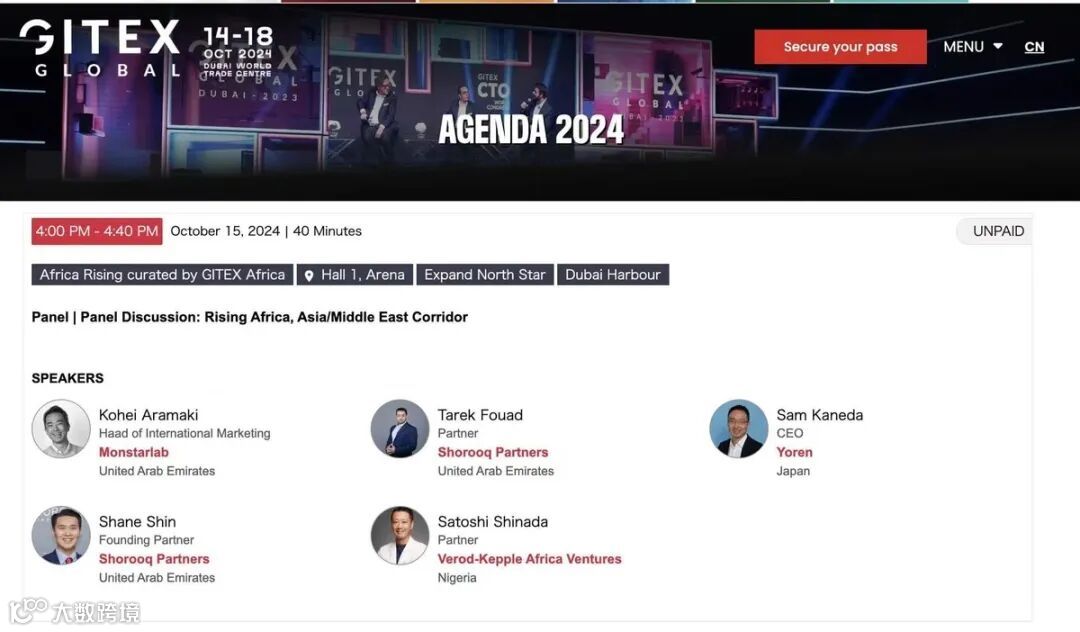
Task: Open the Monstarlab company link
Action: pos(134,452)
